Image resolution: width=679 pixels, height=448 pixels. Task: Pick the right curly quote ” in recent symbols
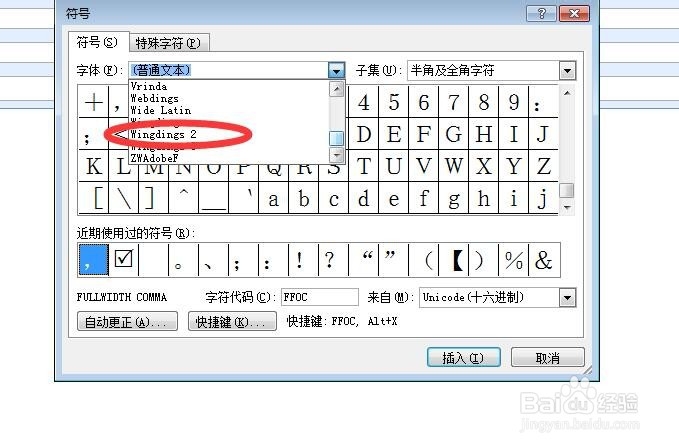coord(394,260)
